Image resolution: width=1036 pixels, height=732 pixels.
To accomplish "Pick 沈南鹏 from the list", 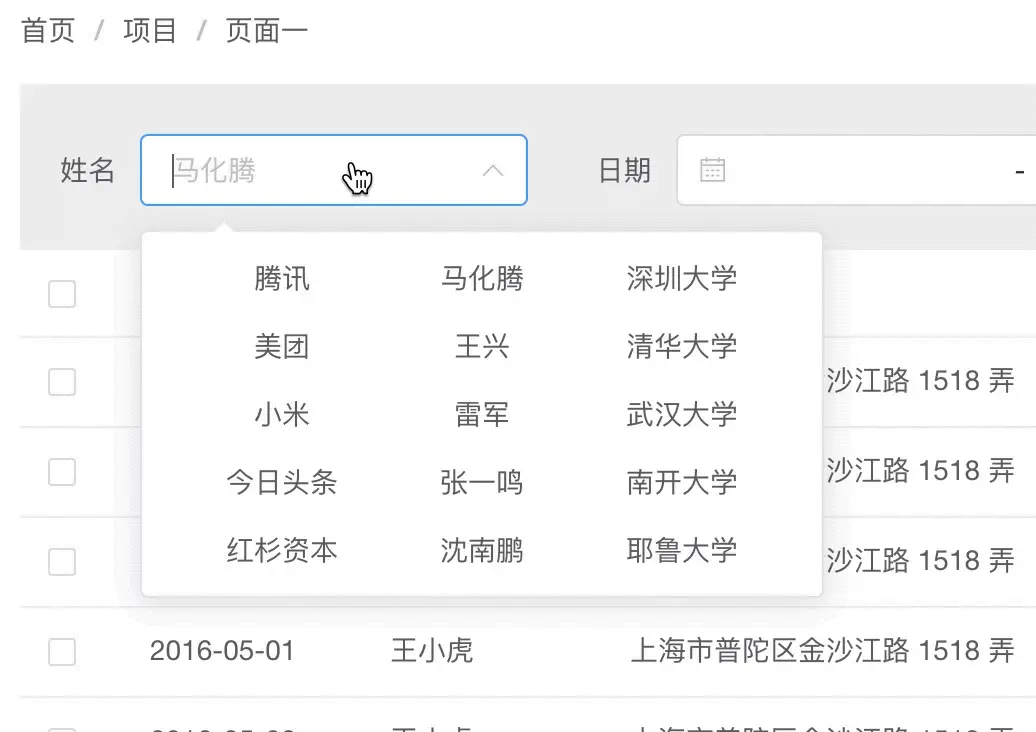I will [x=482, y=550].
